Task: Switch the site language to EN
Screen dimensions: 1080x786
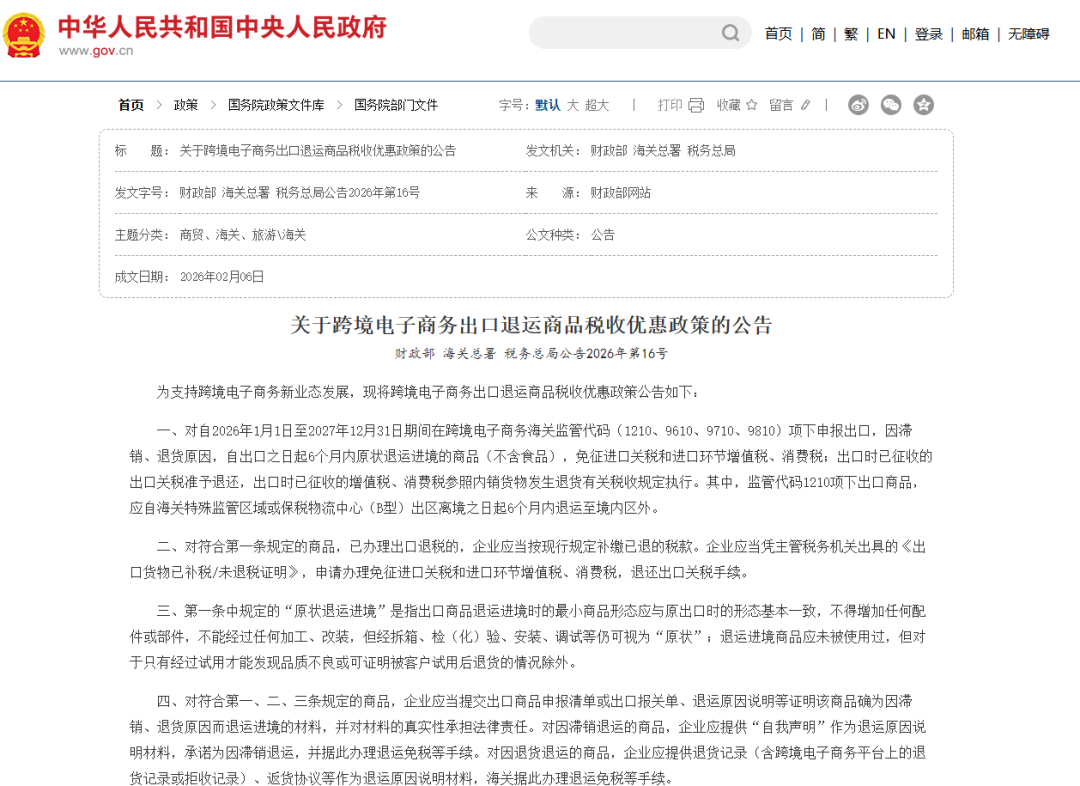Action: coord(885,33)
